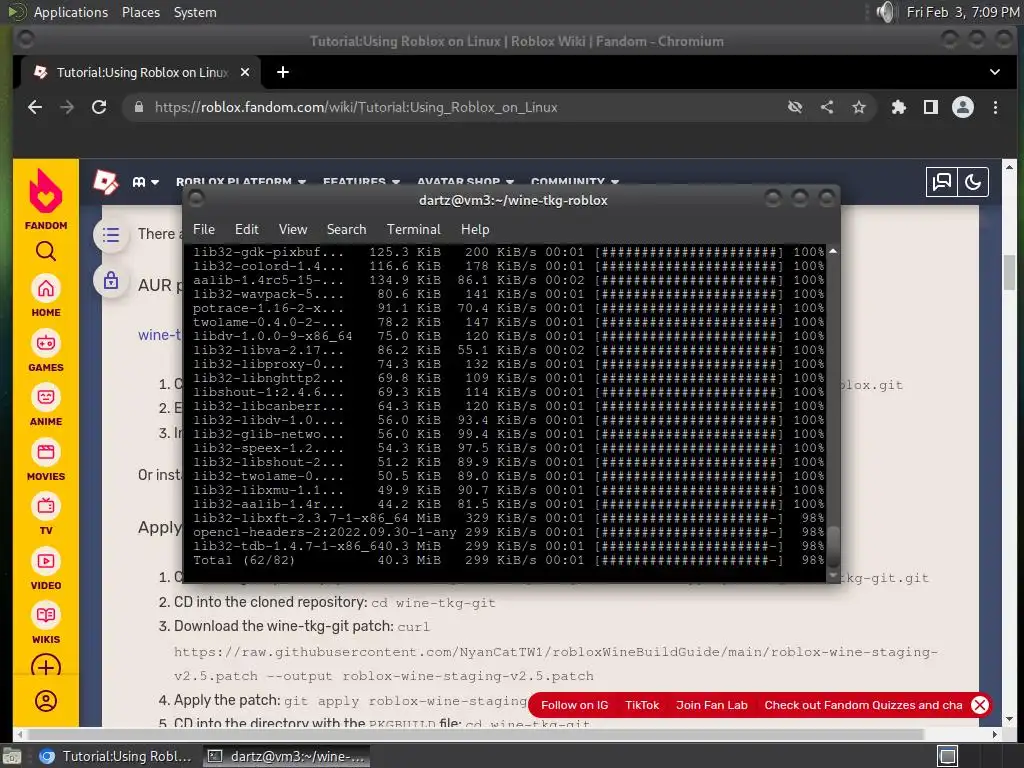The image size is (1024, 768).
Task: Open Chromium three-dot menu
Action: point(995,107)
